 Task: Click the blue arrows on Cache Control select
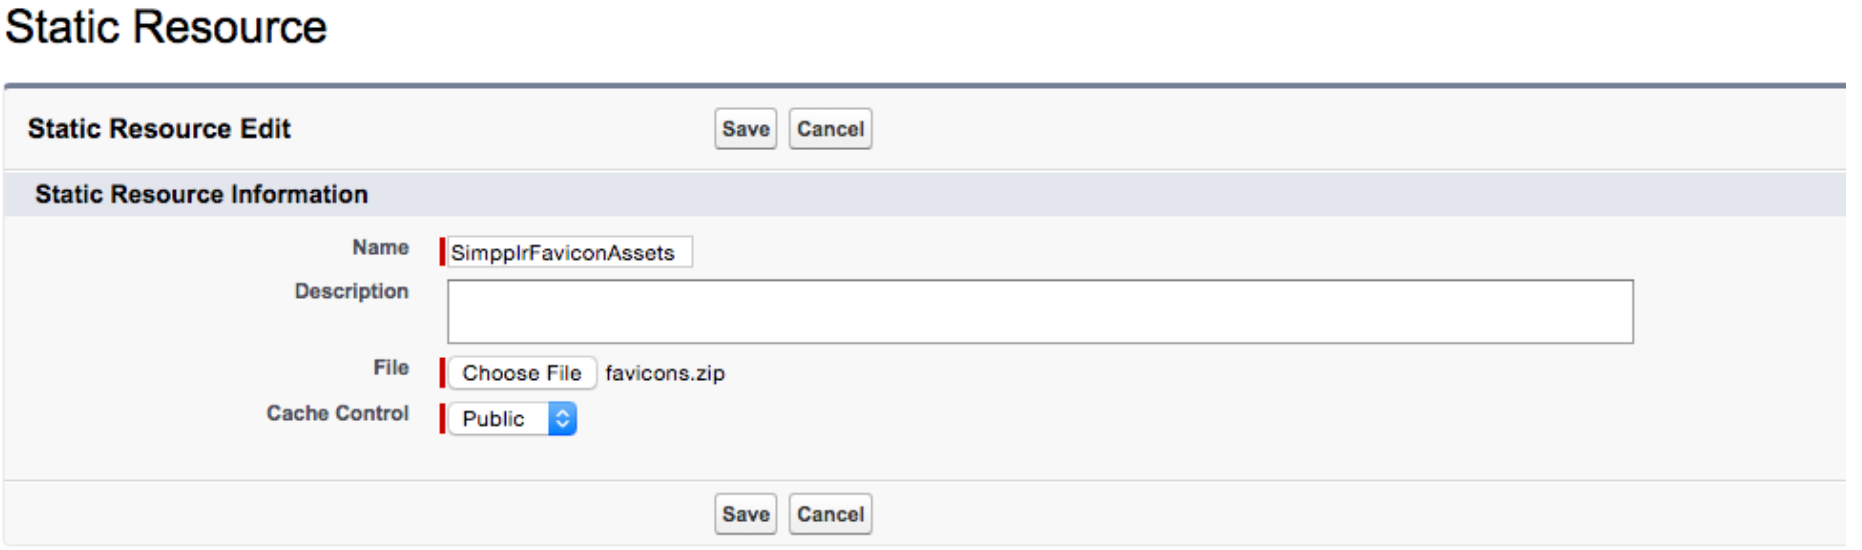pos(563,419)
